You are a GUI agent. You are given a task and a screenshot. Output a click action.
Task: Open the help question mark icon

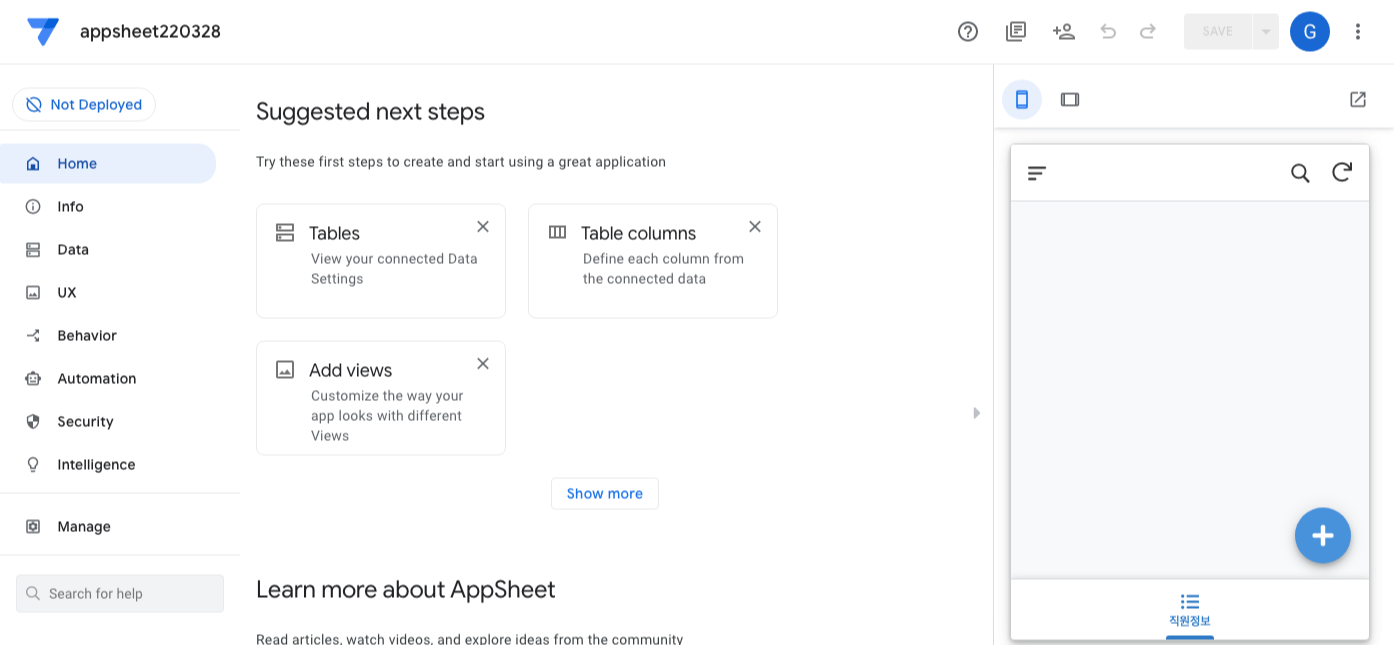968,31
